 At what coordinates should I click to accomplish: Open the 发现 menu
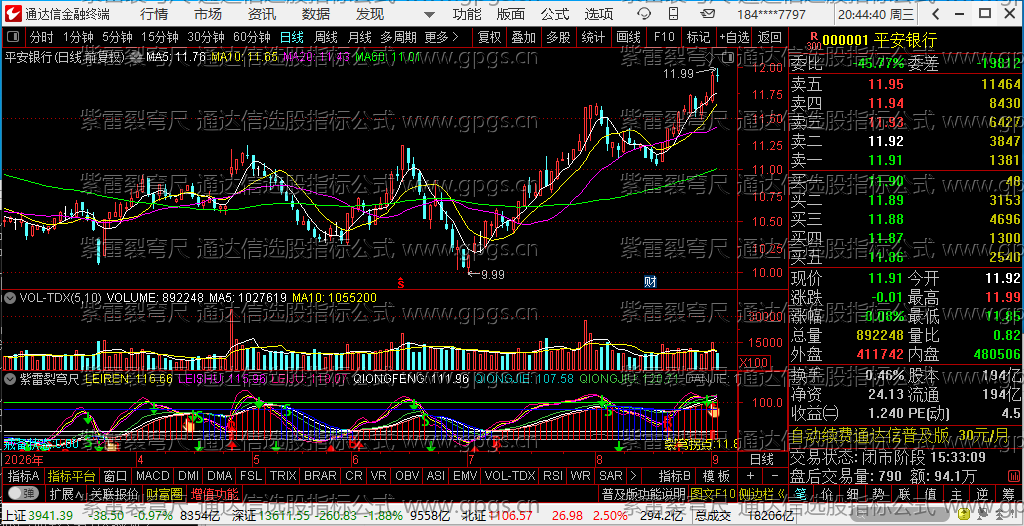(370, 14)
